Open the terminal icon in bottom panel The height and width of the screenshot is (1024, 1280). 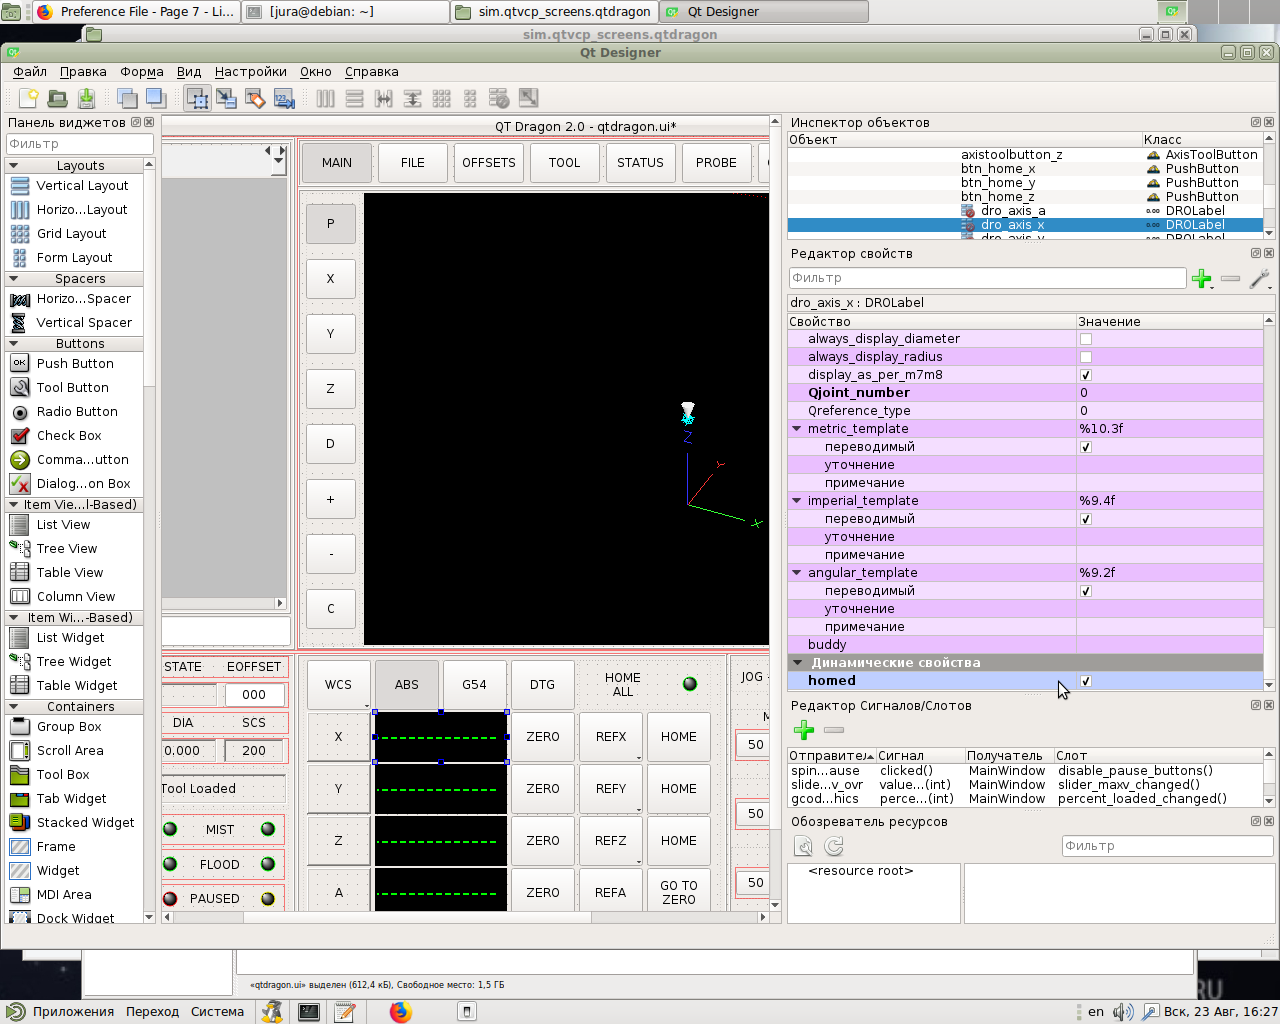309,1011
